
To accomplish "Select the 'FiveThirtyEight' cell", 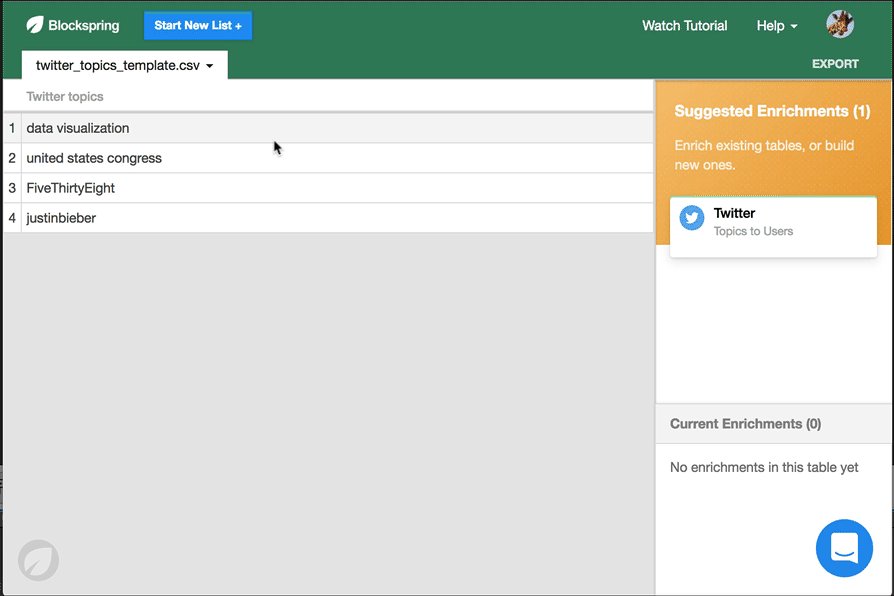I will [x=337, y=188].
